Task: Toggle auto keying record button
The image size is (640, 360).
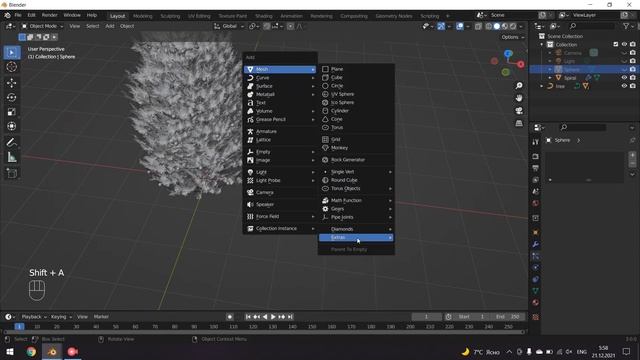Action: 230,317
